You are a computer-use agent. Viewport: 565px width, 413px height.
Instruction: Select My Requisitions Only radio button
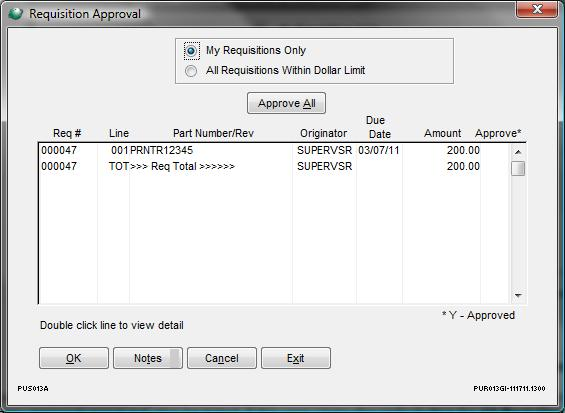tap(191, 51)
